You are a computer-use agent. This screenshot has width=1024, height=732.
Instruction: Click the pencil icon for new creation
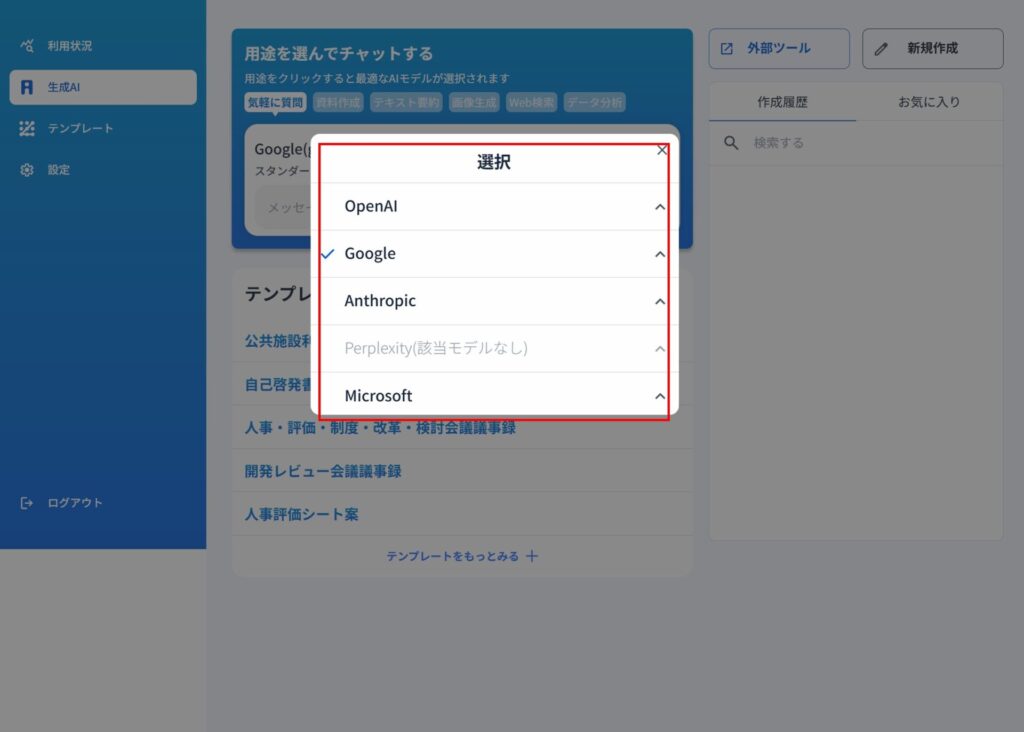pyautogui.click(x=881, y=48)
